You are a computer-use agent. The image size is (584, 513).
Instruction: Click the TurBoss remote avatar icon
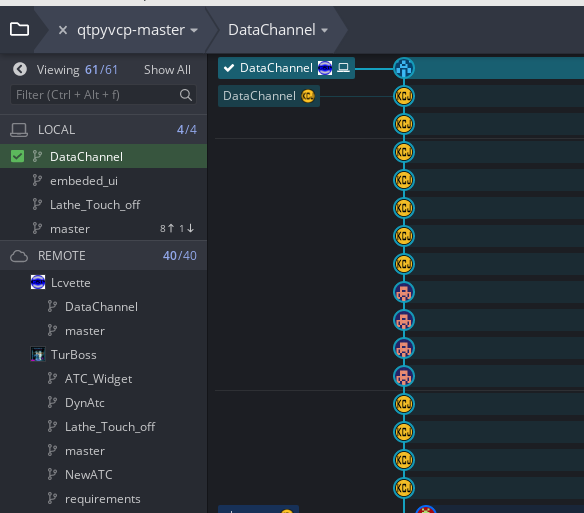pyautogui.click(x=38, y=354)
